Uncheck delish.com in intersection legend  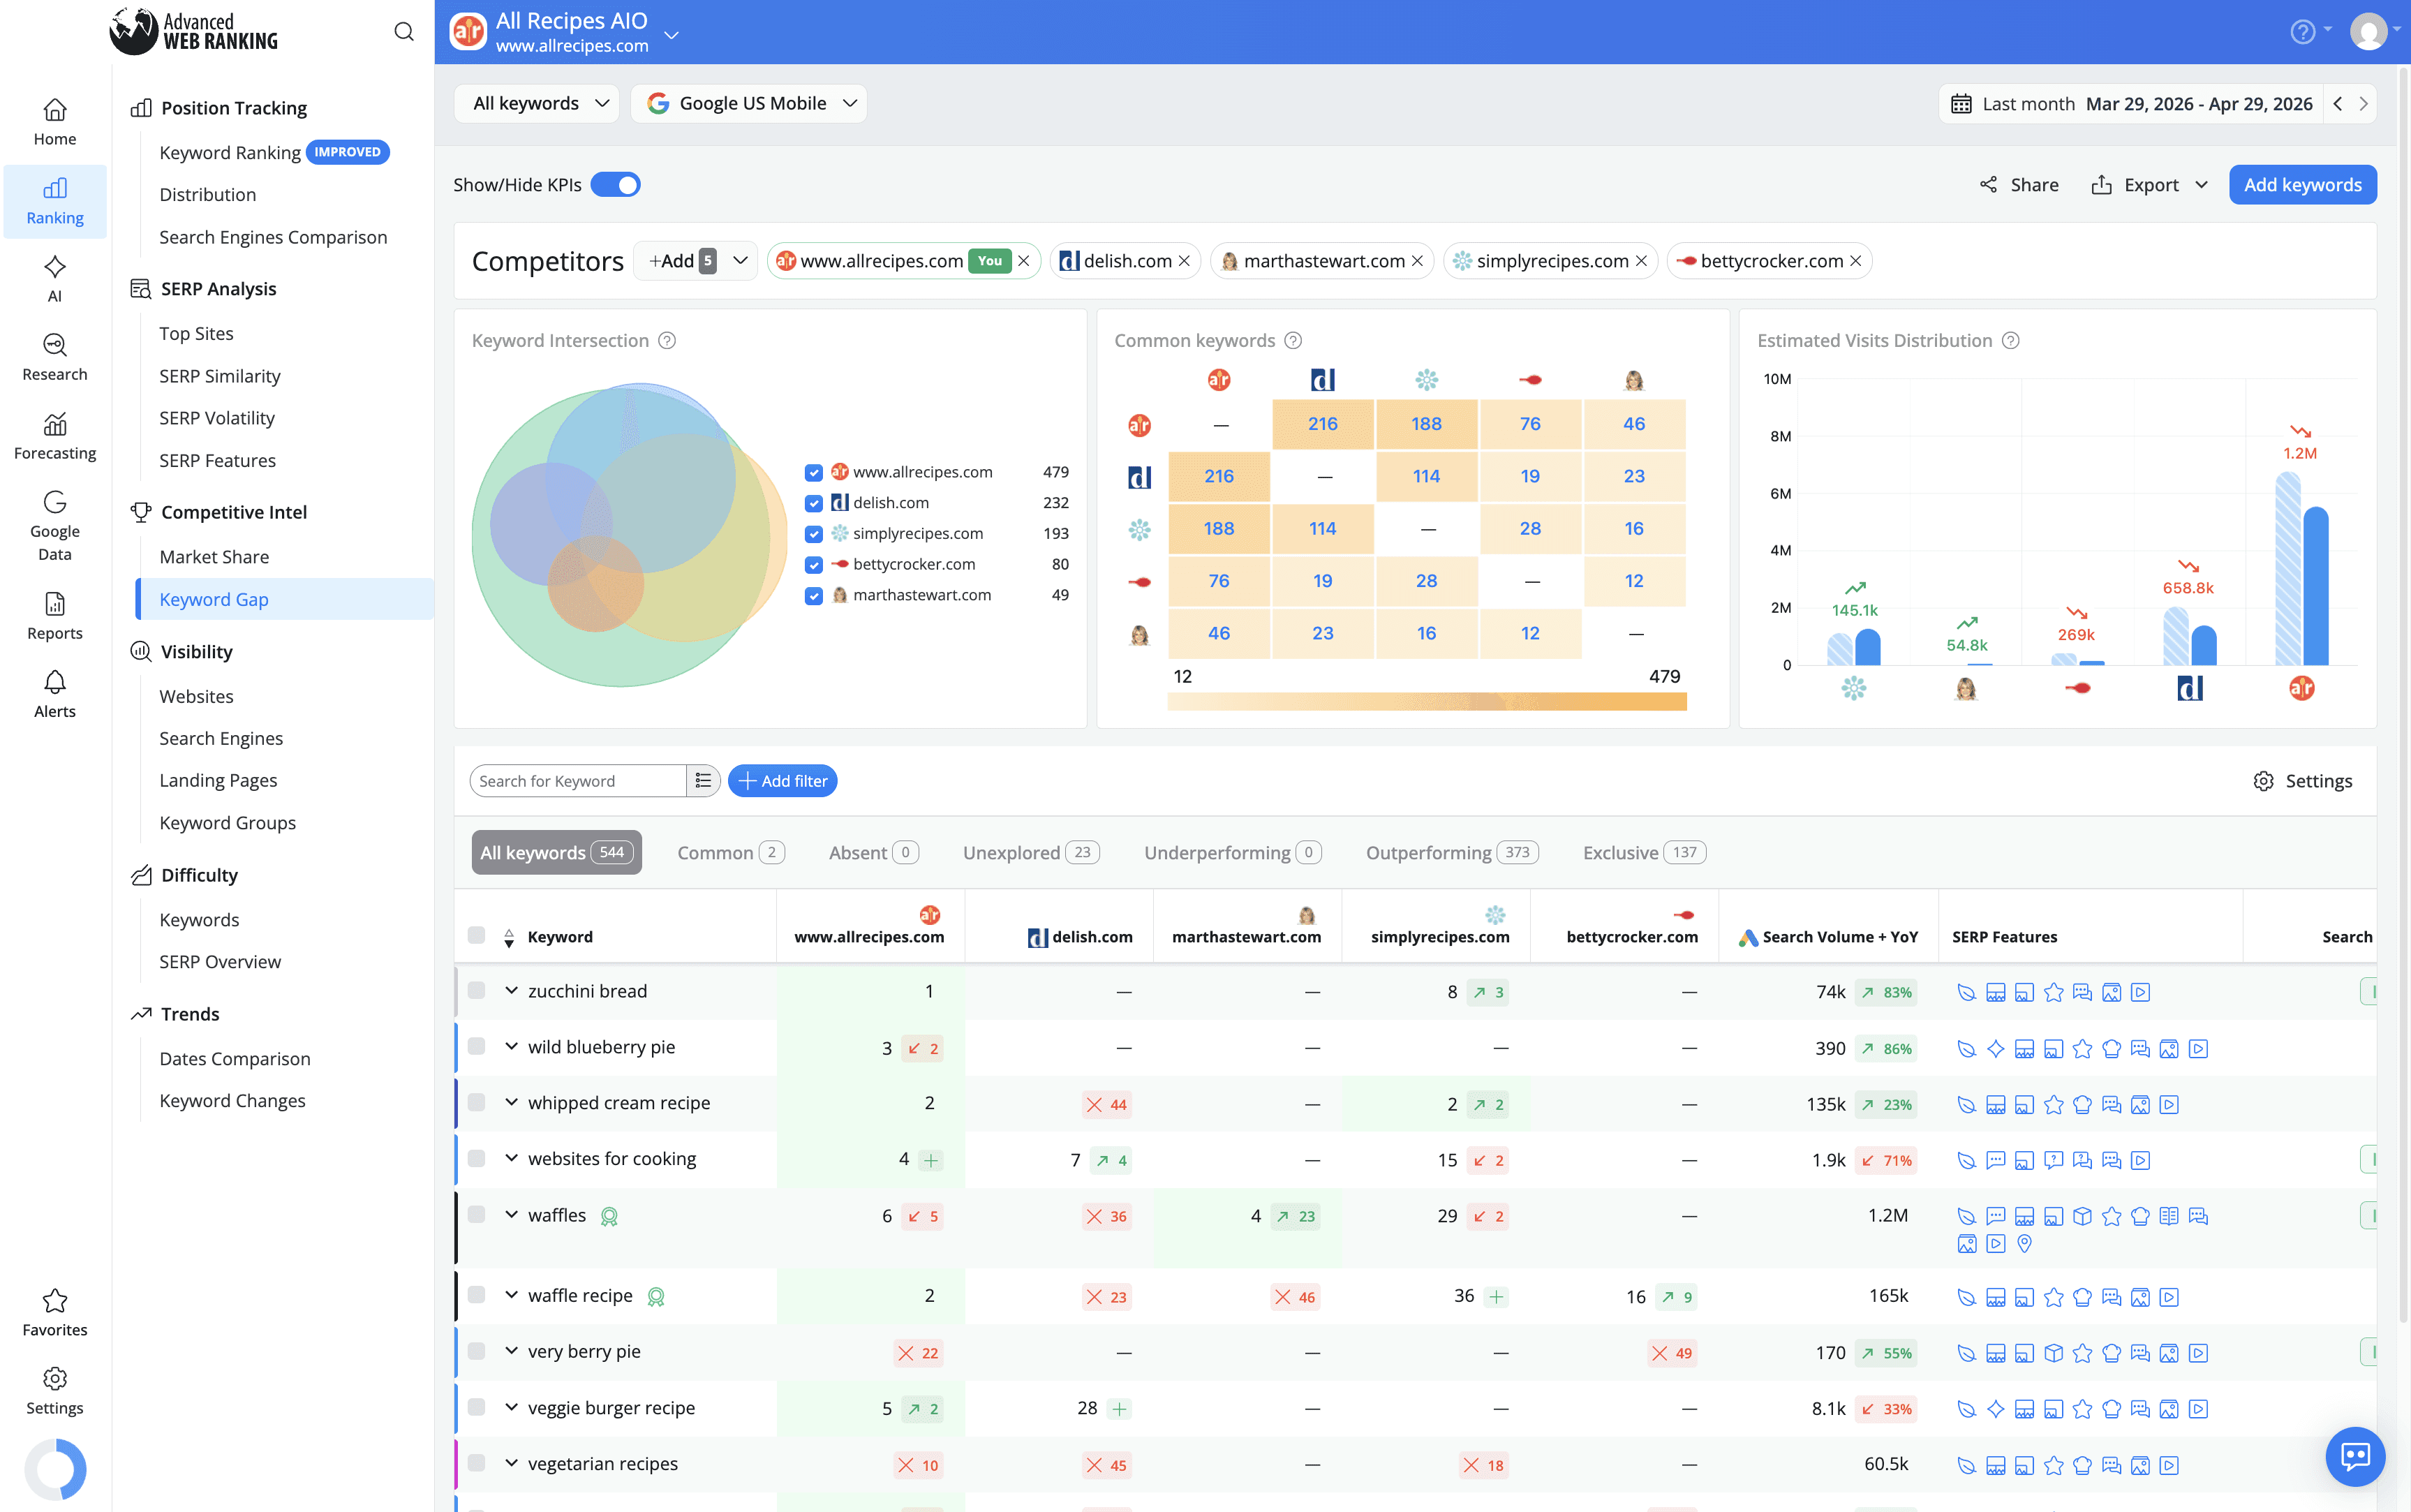point(813,503)
